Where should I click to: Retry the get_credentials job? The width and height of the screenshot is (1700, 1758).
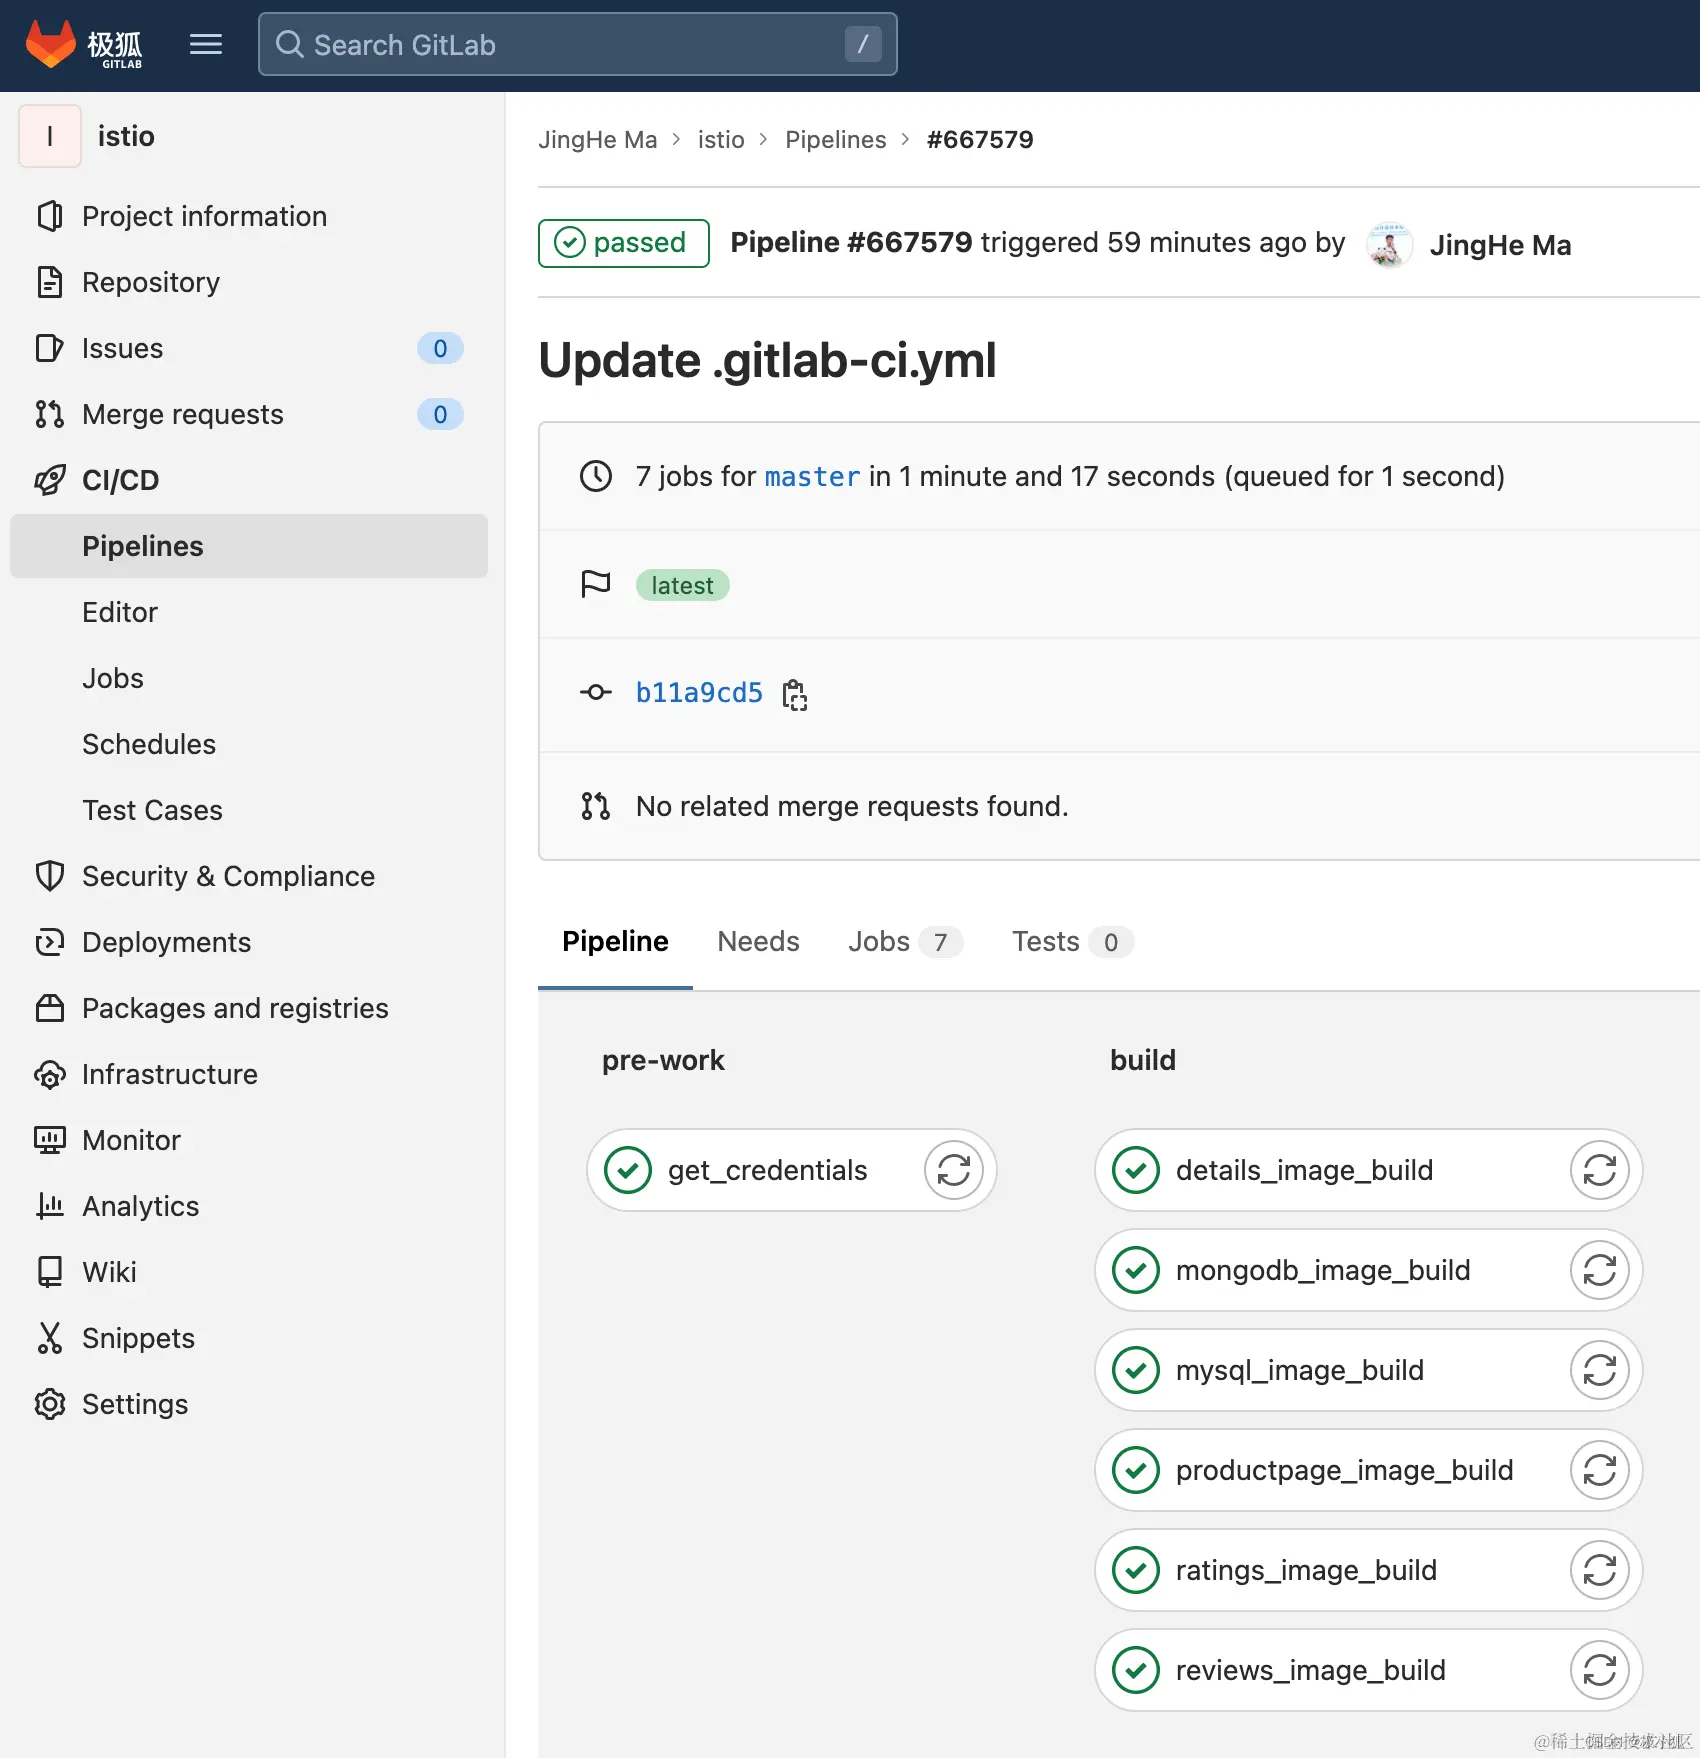pyautogui.click(x=954, y=1170)
